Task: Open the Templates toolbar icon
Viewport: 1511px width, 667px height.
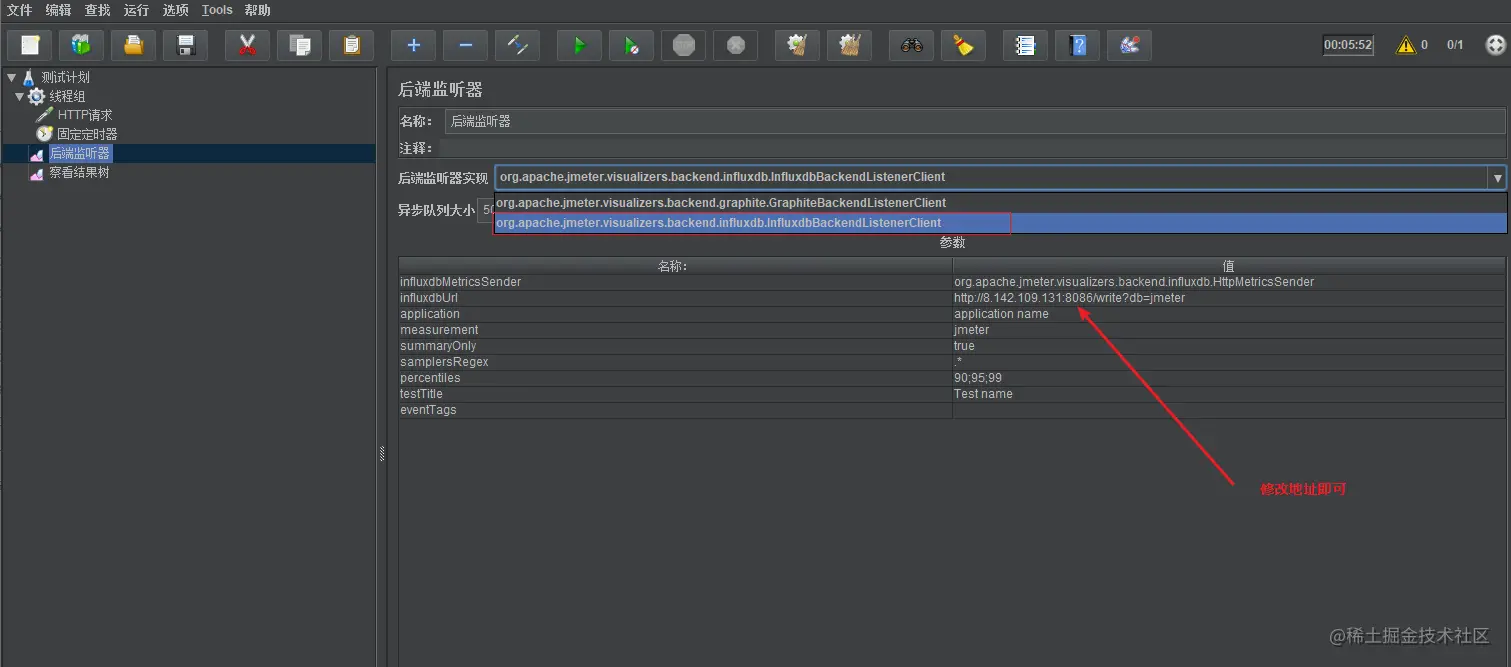Action: tap(82, 45)
